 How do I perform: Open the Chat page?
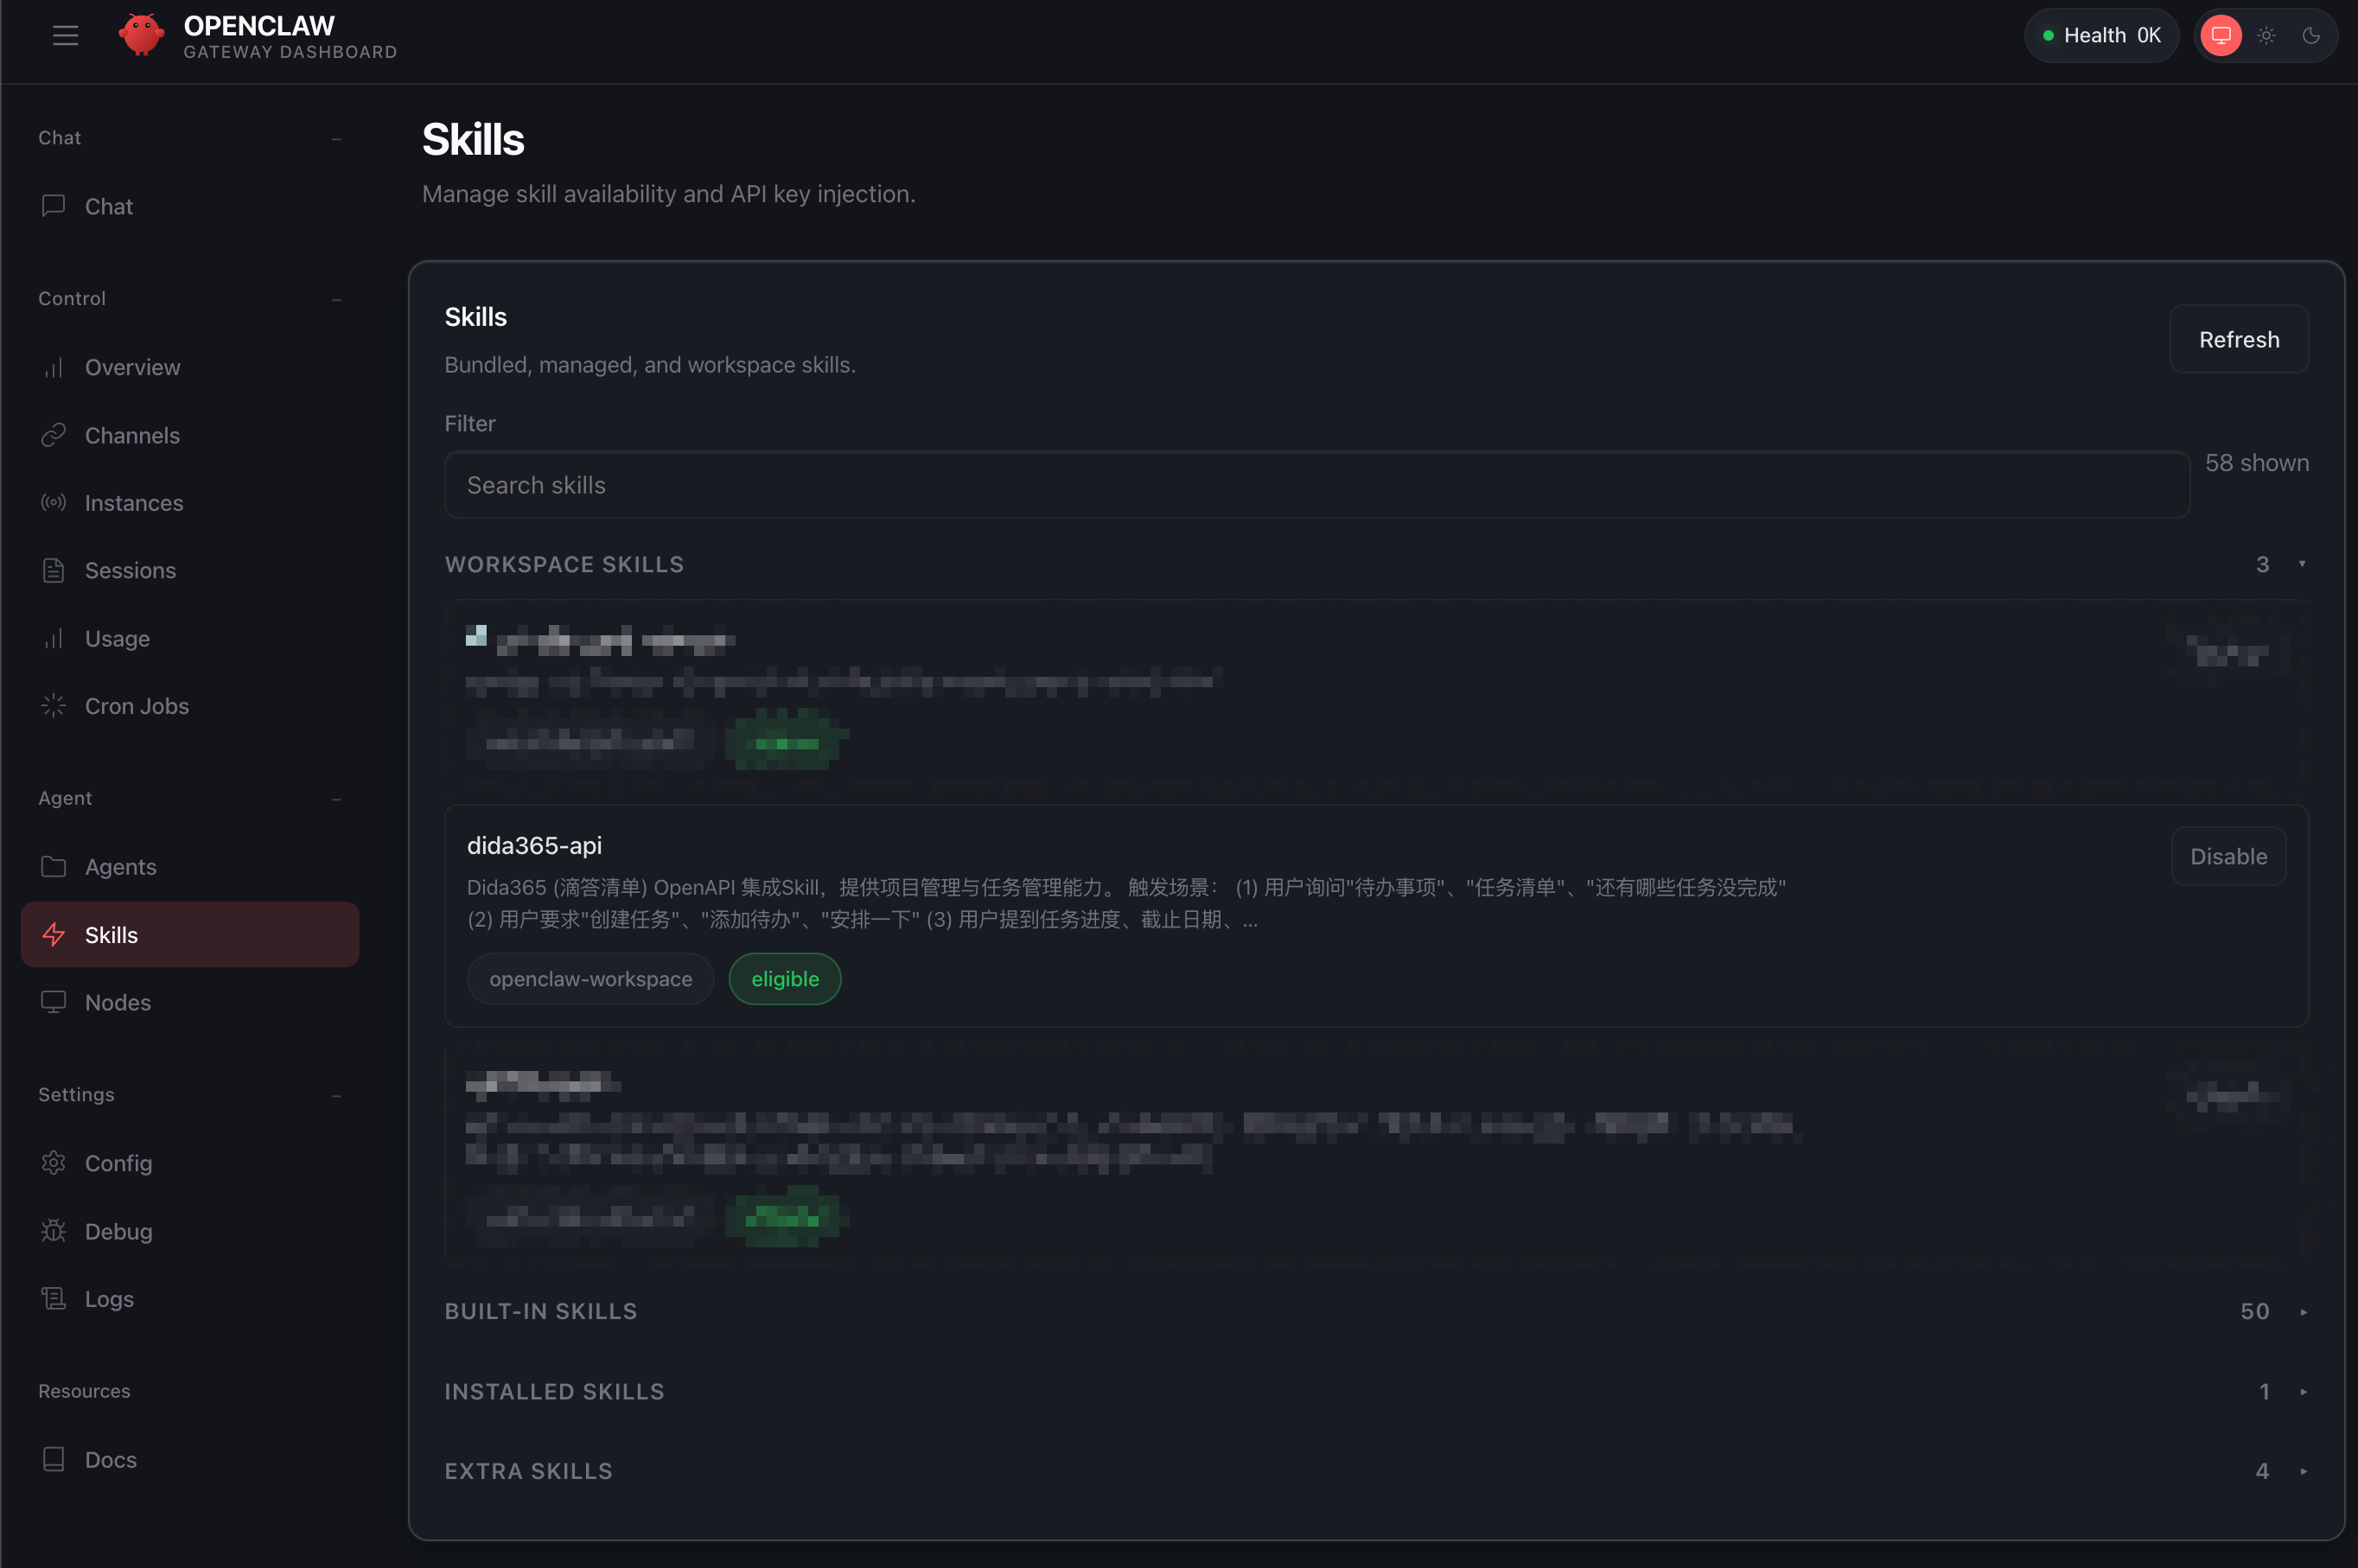108,207
